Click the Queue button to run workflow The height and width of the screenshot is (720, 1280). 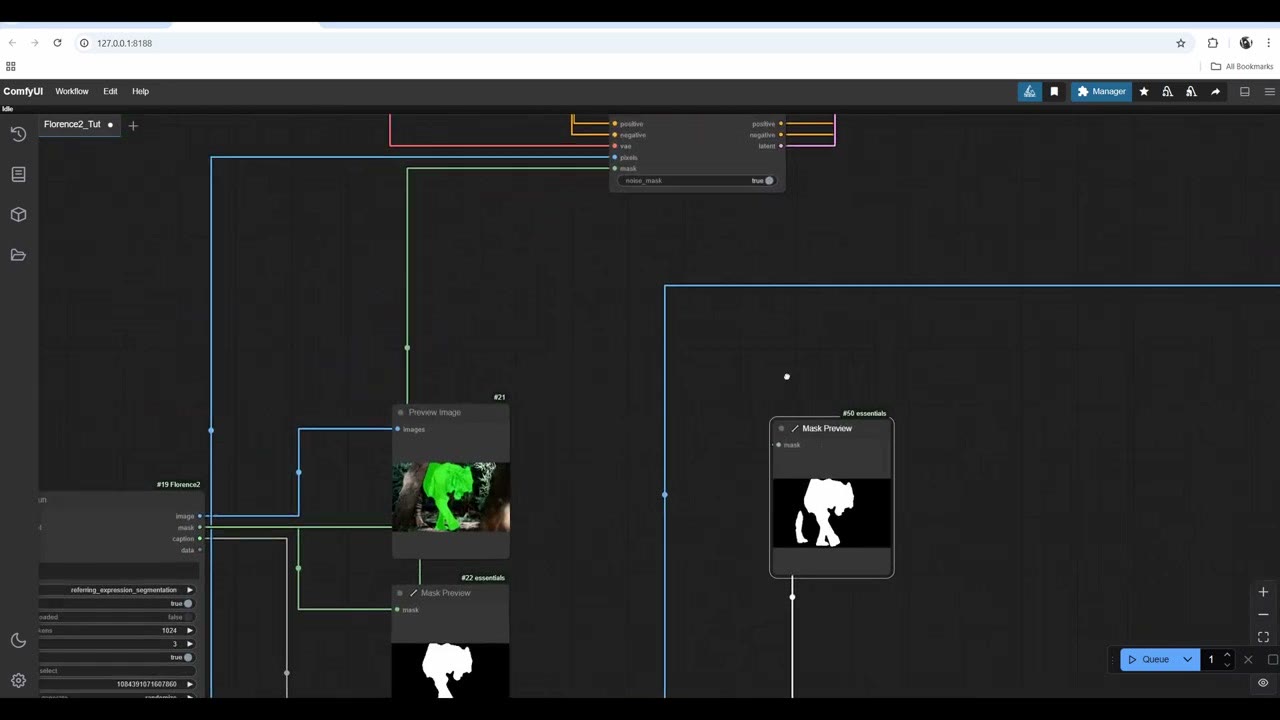1148,659
